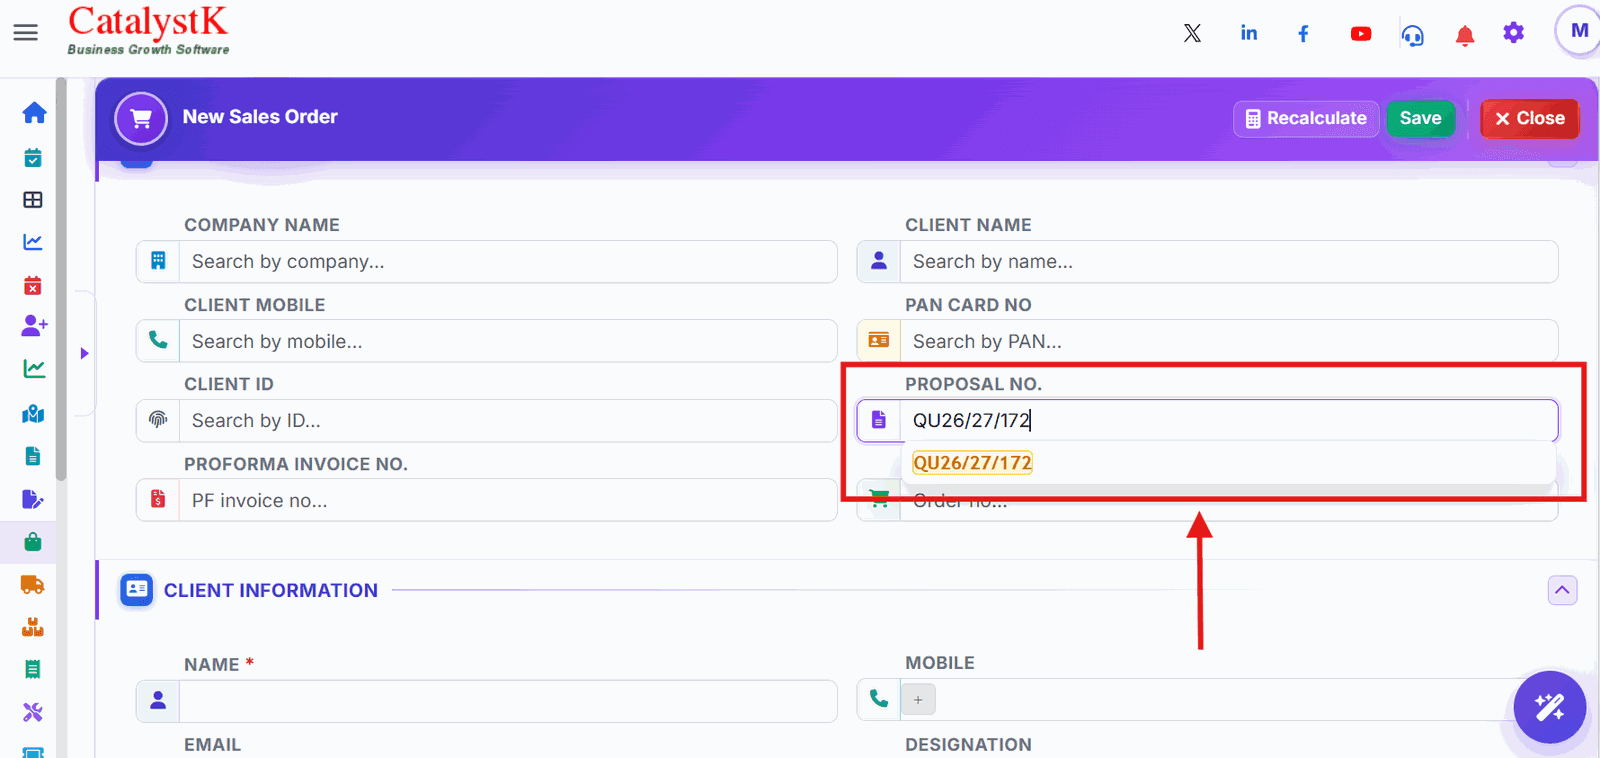Screen dimensions: 1600x758
Task: Open the user profile avatar M
Action: [x=1579, y=31]
